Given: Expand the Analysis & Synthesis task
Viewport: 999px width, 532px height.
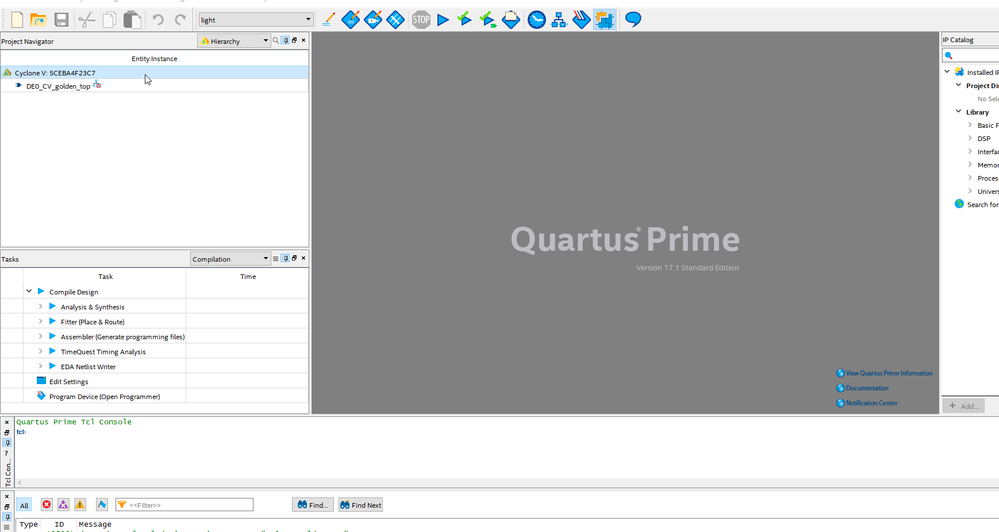Looking at the screenshot, I should click(40, 306).
